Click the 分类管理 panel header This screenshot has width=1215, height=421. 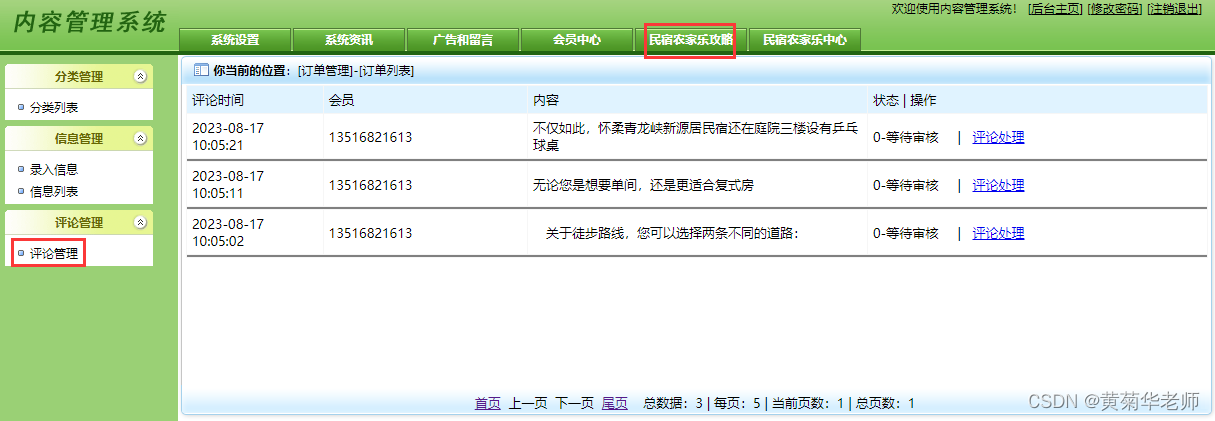click(78, 76)
